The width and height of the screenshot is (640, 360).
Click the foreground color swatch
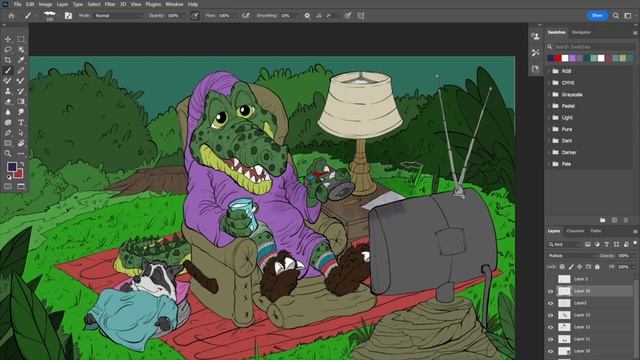point(12,167)
